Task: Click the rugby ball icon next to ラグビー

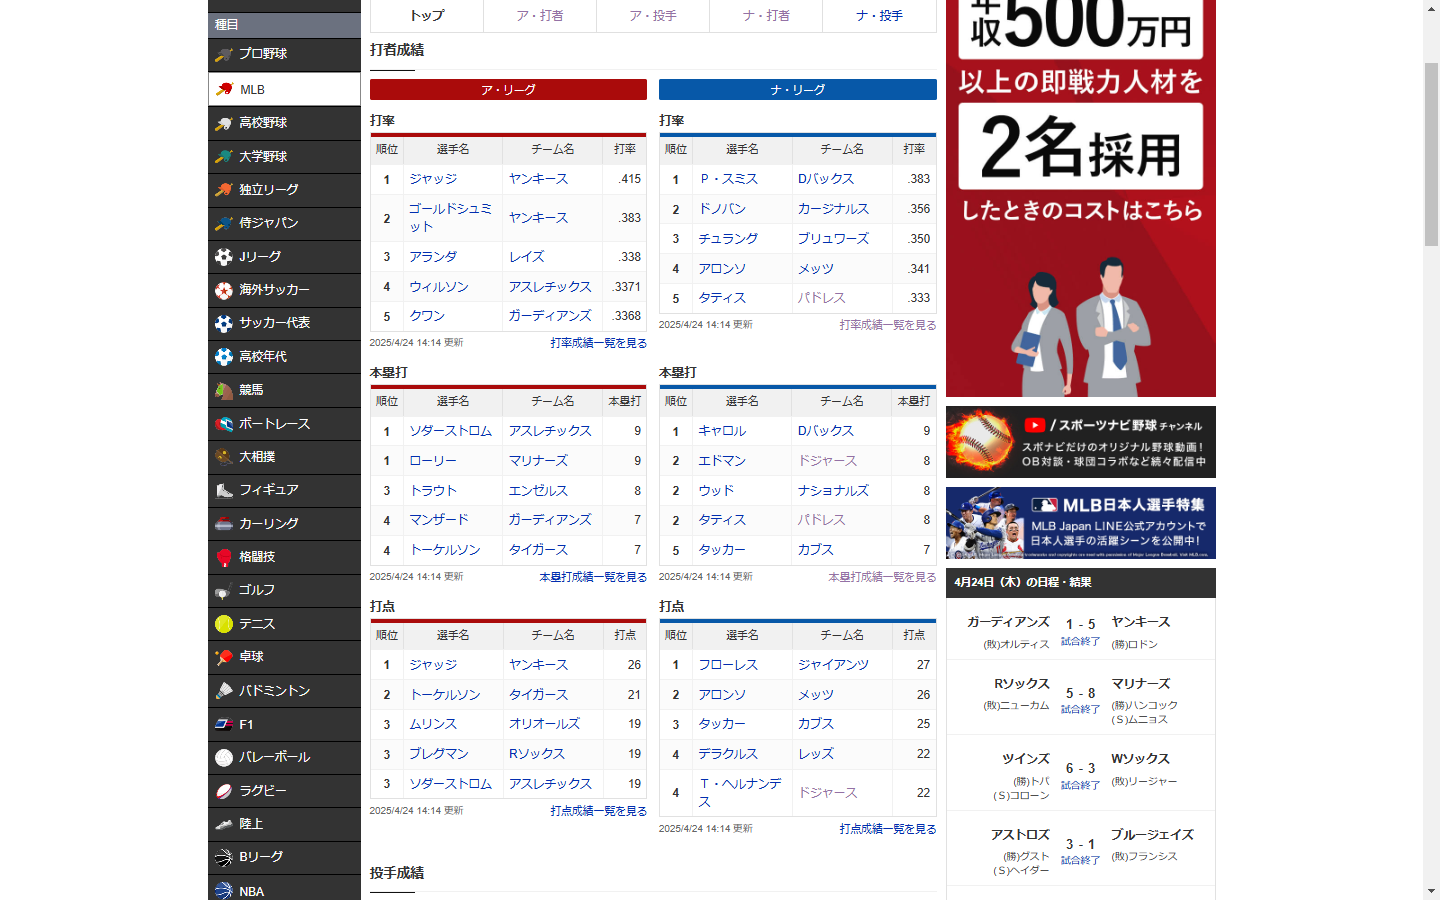Action: point(224,791)
